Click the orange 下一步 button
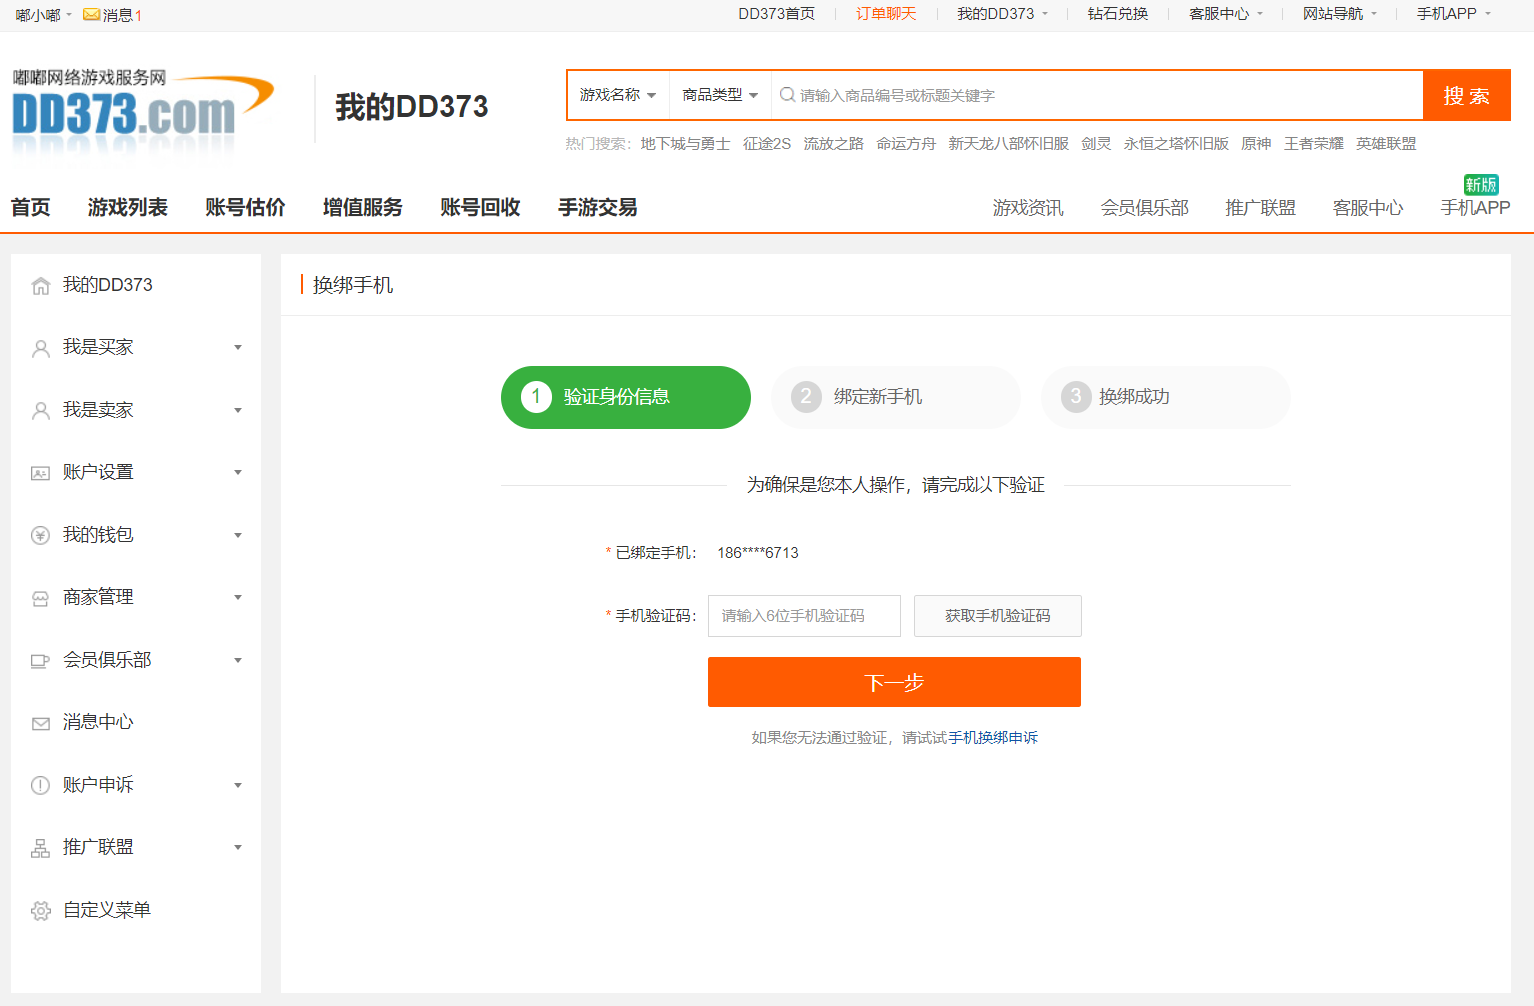 point(894,682)
